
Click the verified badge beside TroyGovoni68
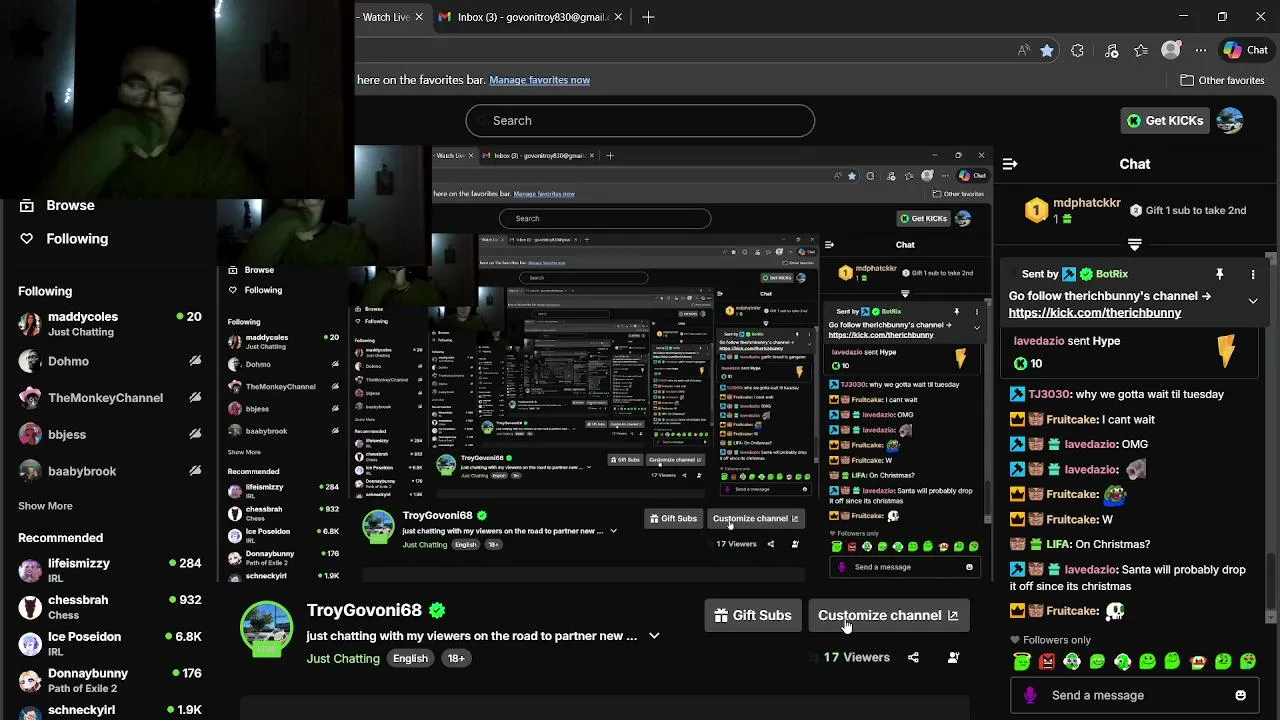tap(437, 610)
